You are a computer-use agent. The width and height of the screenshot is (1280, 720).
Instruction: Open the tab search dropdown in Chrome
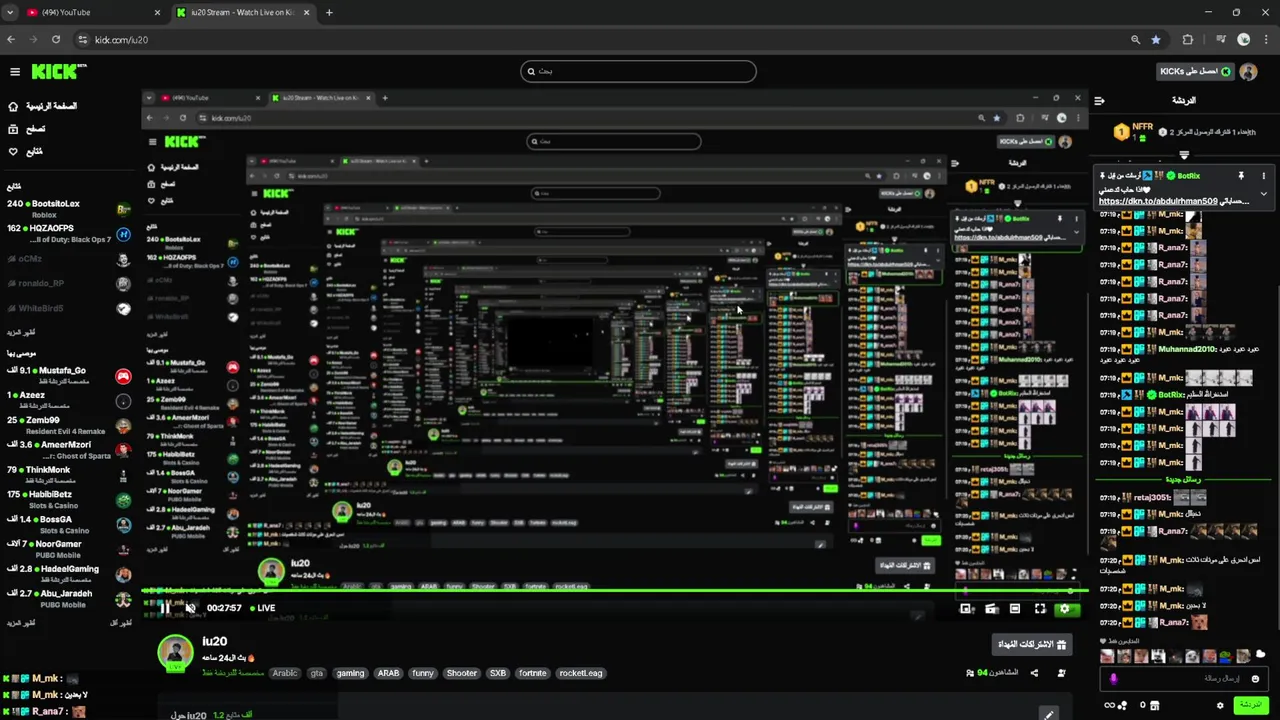10,12
